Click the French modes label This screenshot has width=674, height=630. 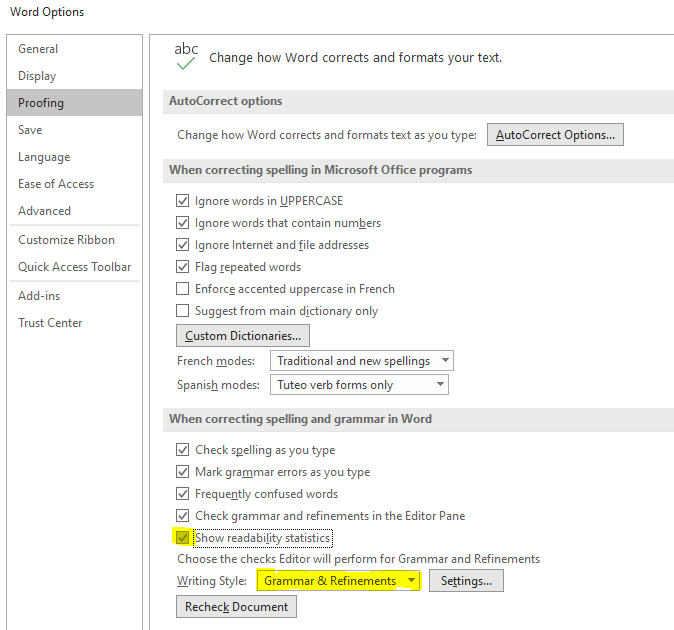[x=216, y=361]
